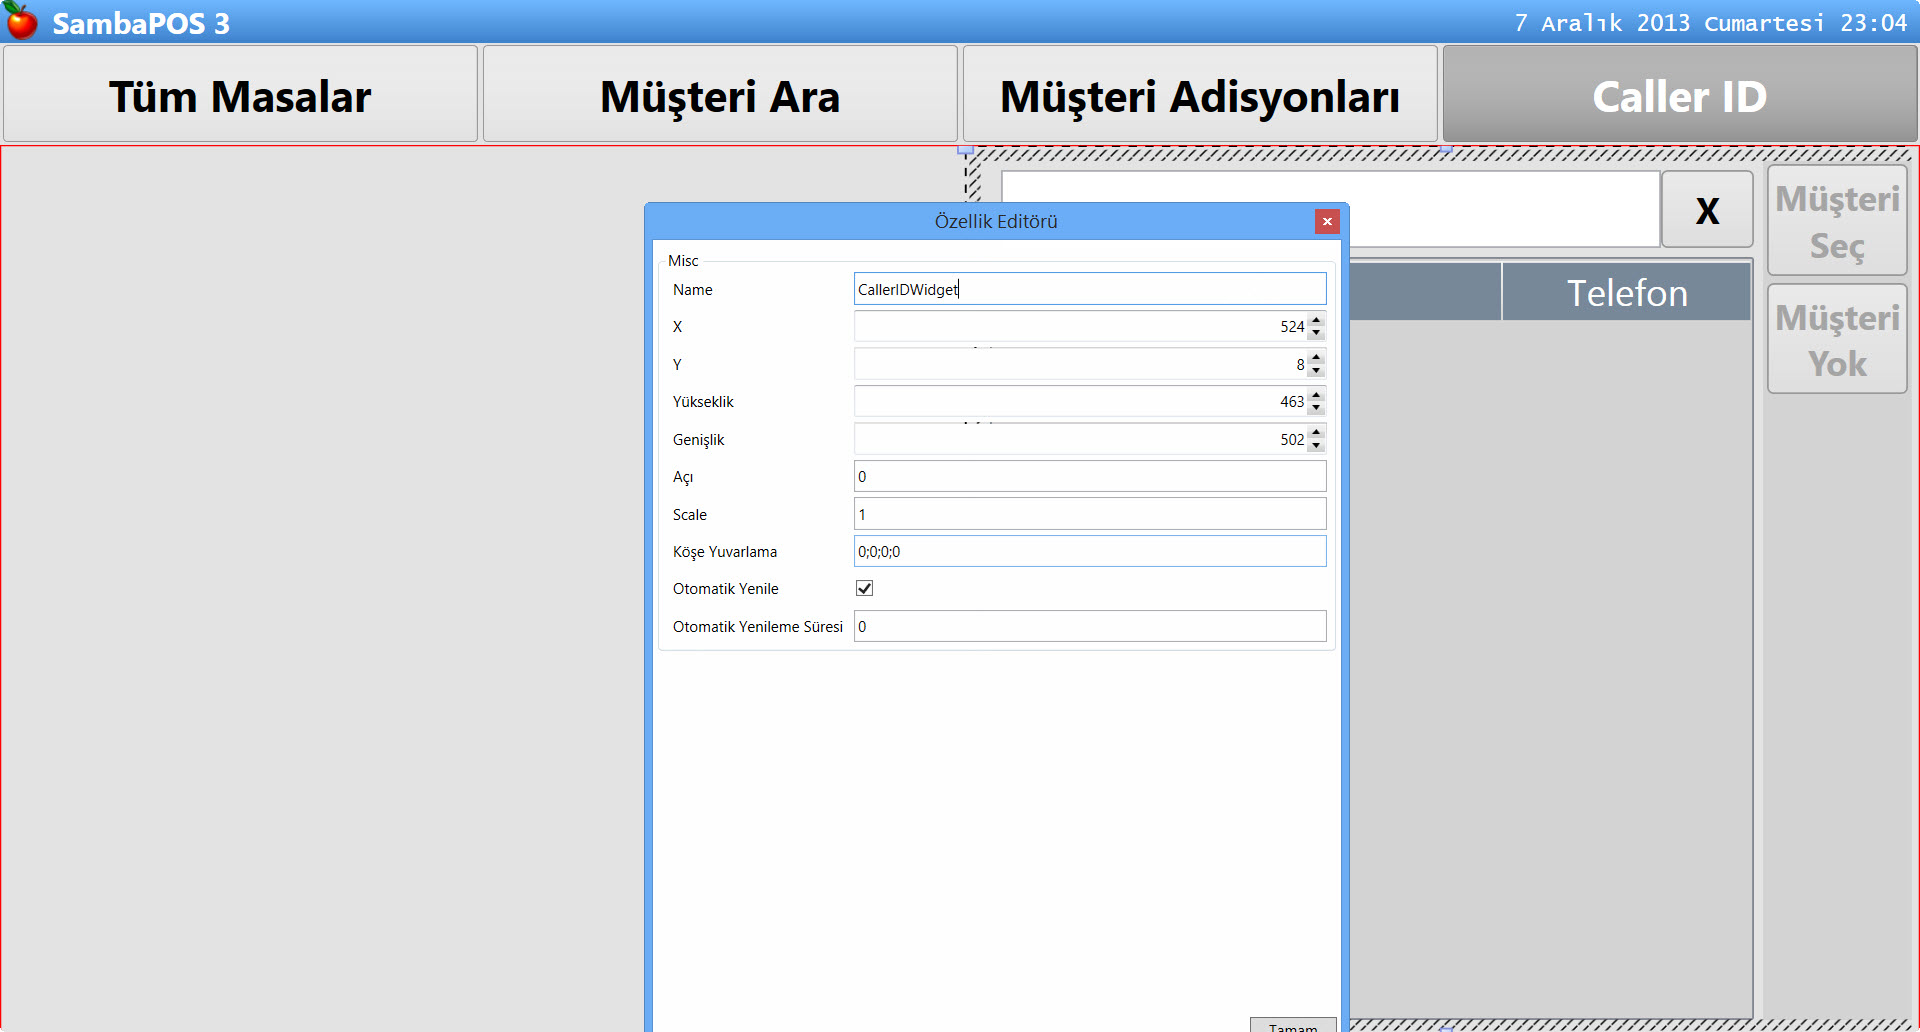This screenshot has width=1920, height=1032.
Task: Increase the X value with up arrow
Action: point(1316,320)
